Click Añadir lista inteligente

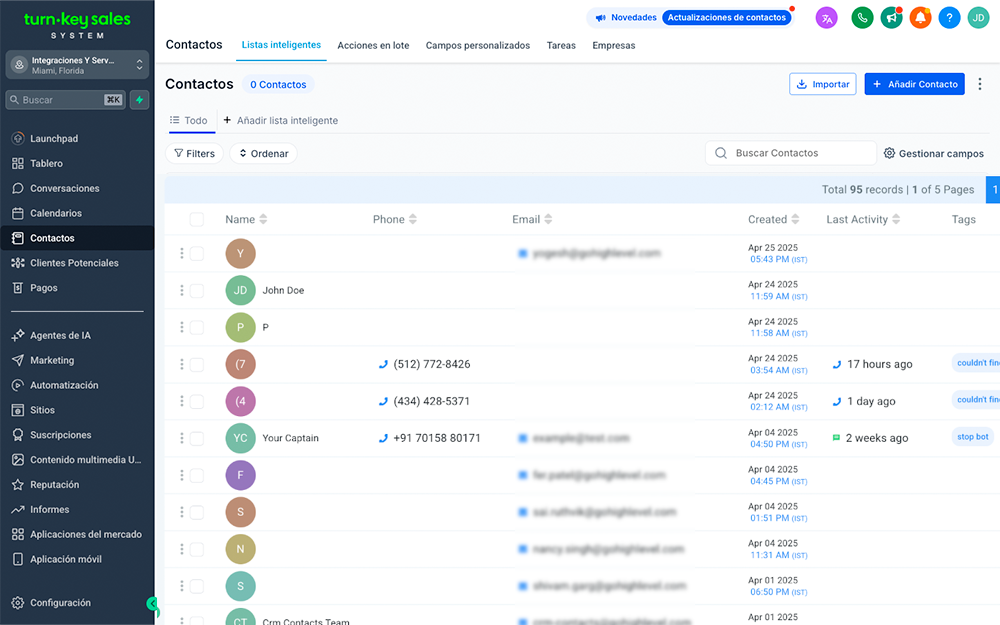click(x=281, y=121)
